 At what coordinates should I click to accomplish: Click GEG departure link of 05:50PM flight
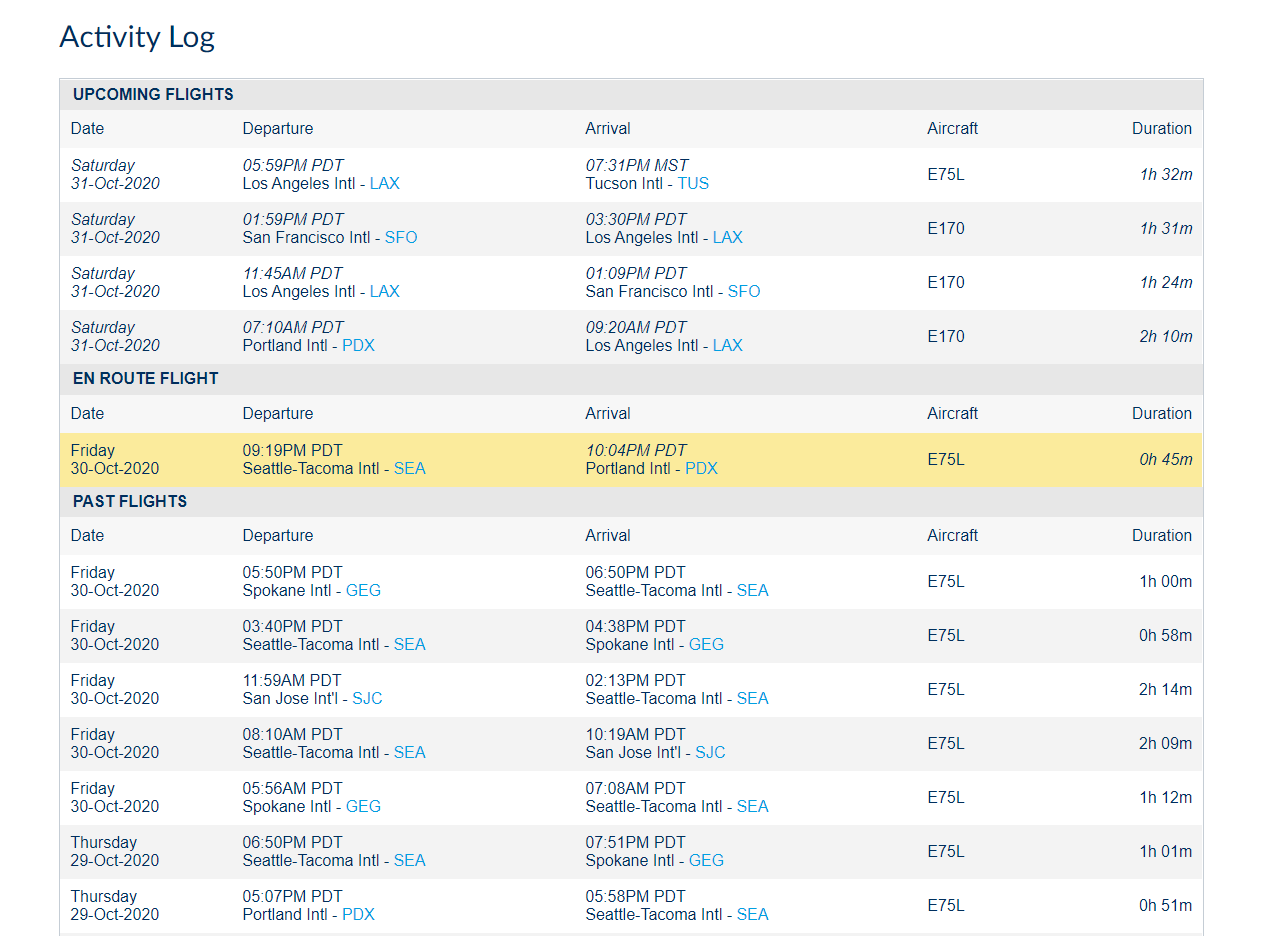click(x=363, y=591)
